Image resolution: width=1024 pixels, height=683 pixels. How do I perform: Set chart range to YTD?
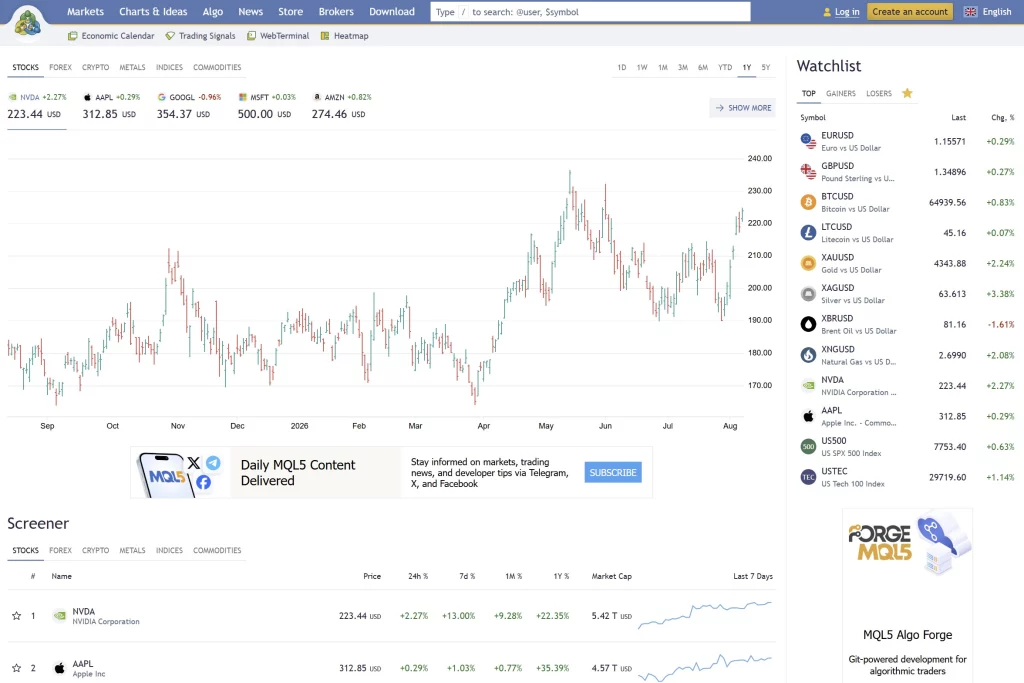tap(725, 67)
